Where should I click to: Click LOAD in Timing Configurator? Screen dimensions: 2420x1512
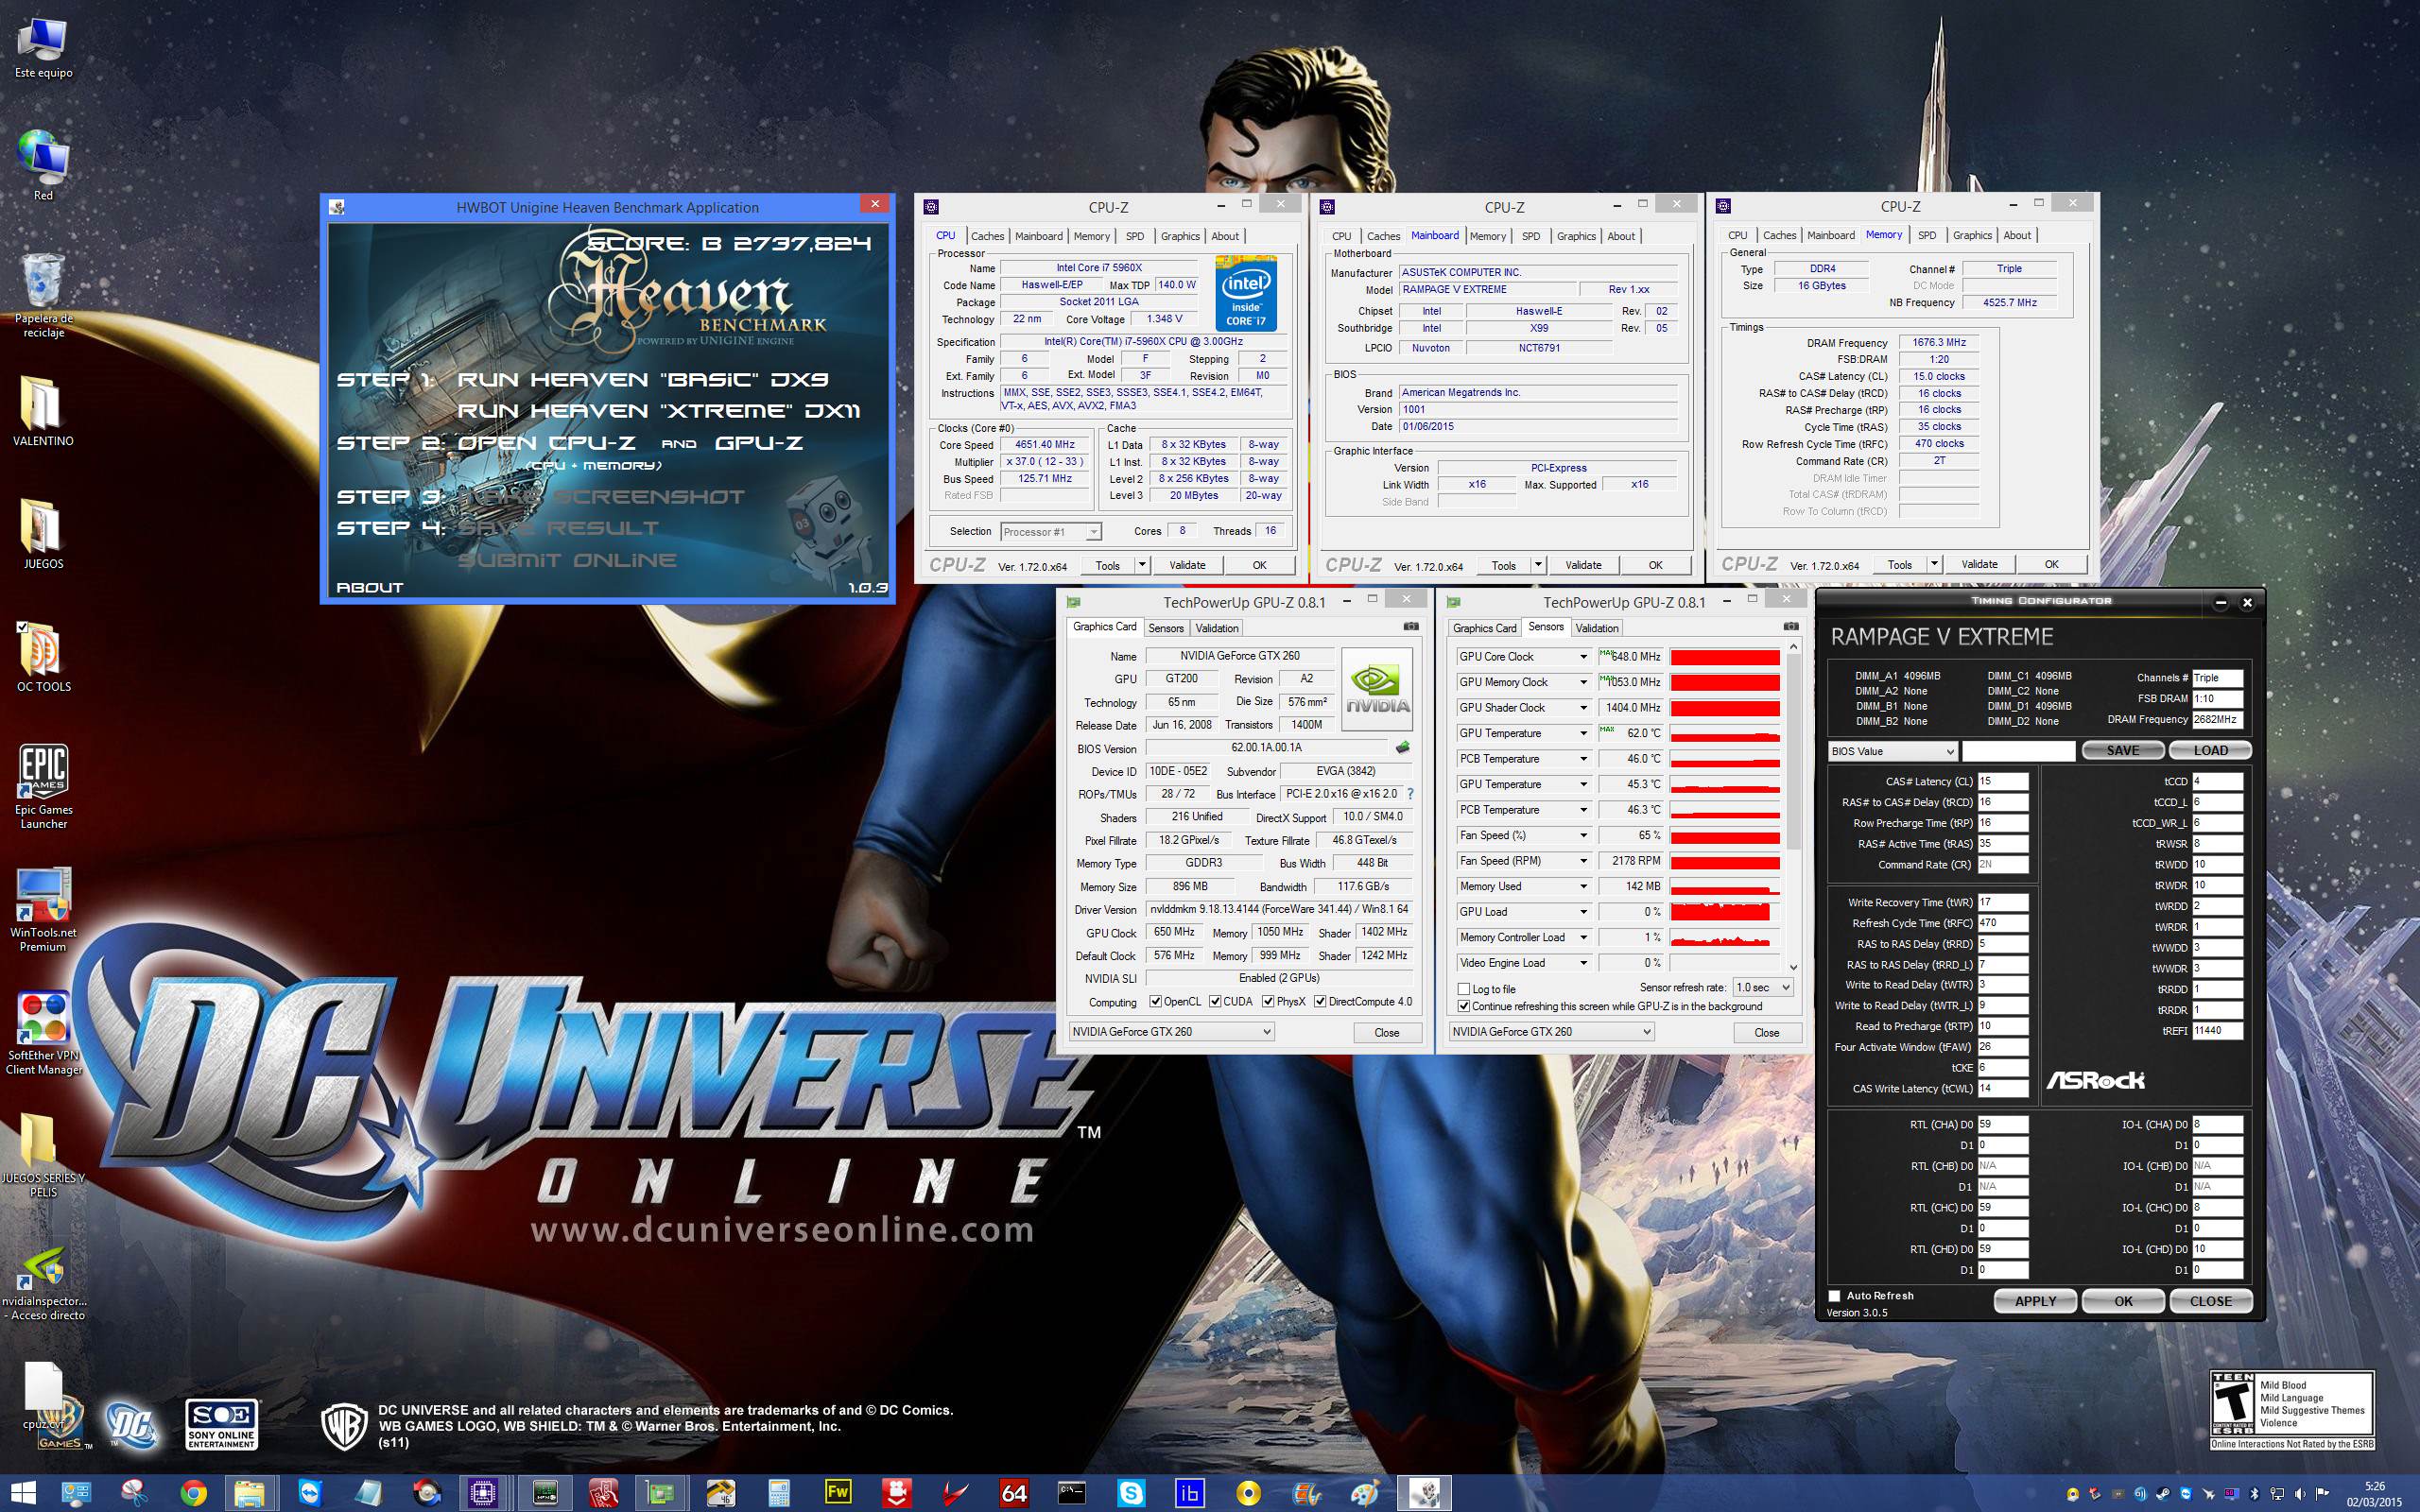[2210, 750]
